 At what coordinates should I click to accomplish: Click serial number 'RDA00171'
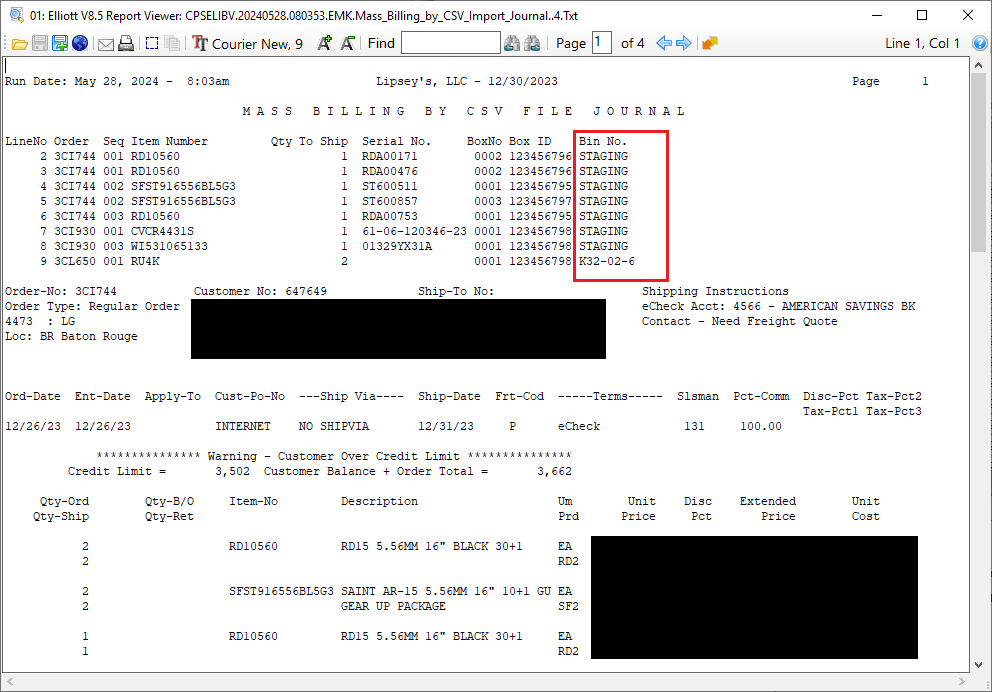(390, 156)
